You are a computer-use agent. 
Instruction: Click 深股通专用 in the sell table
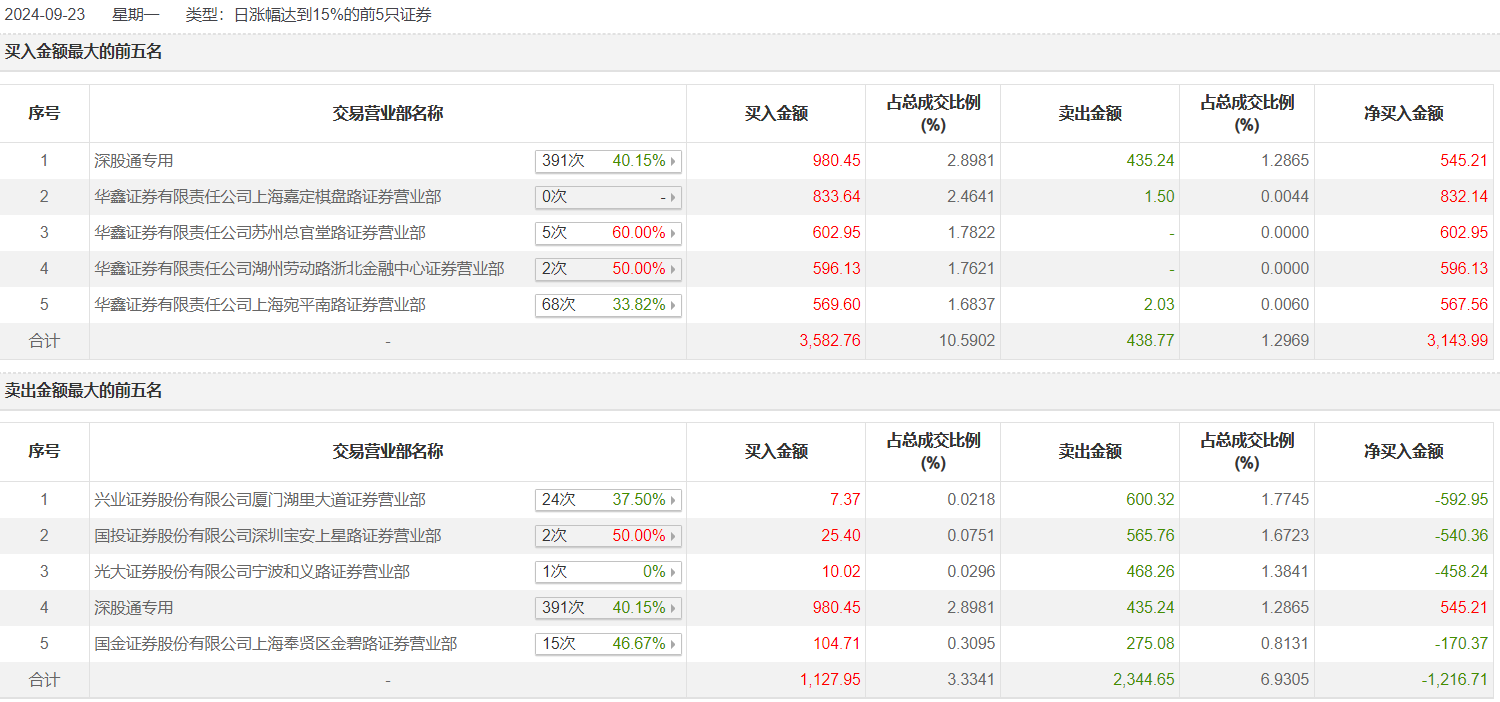click(x=134, y=608)
